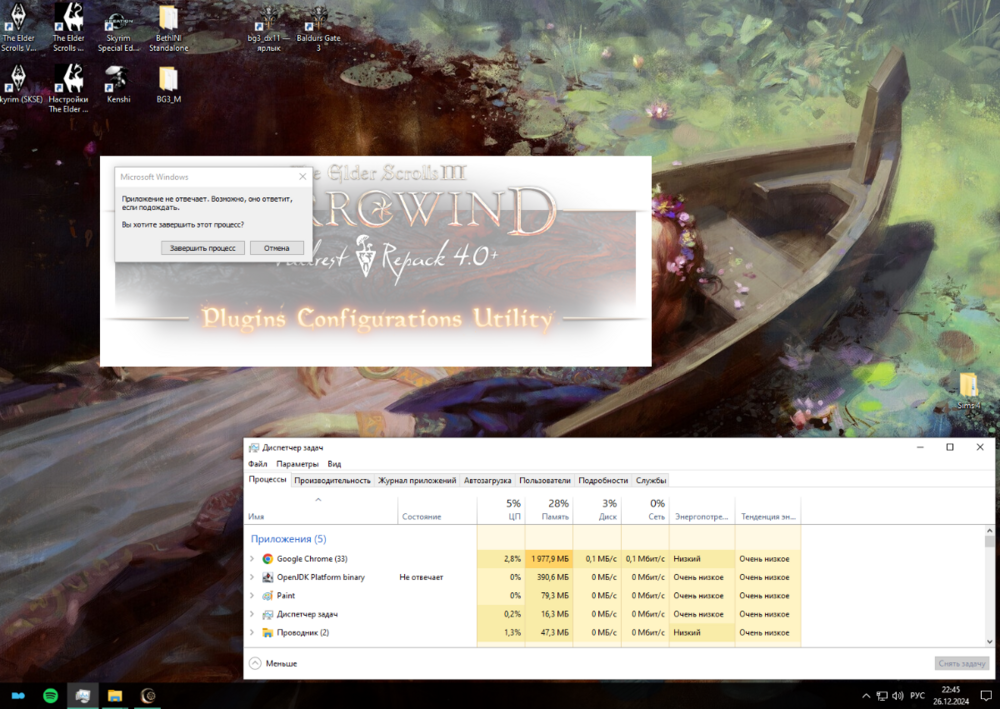Click the Google Chrome icon in the process list
This screenshot has width=1000, height=709.
click(268, 559)
